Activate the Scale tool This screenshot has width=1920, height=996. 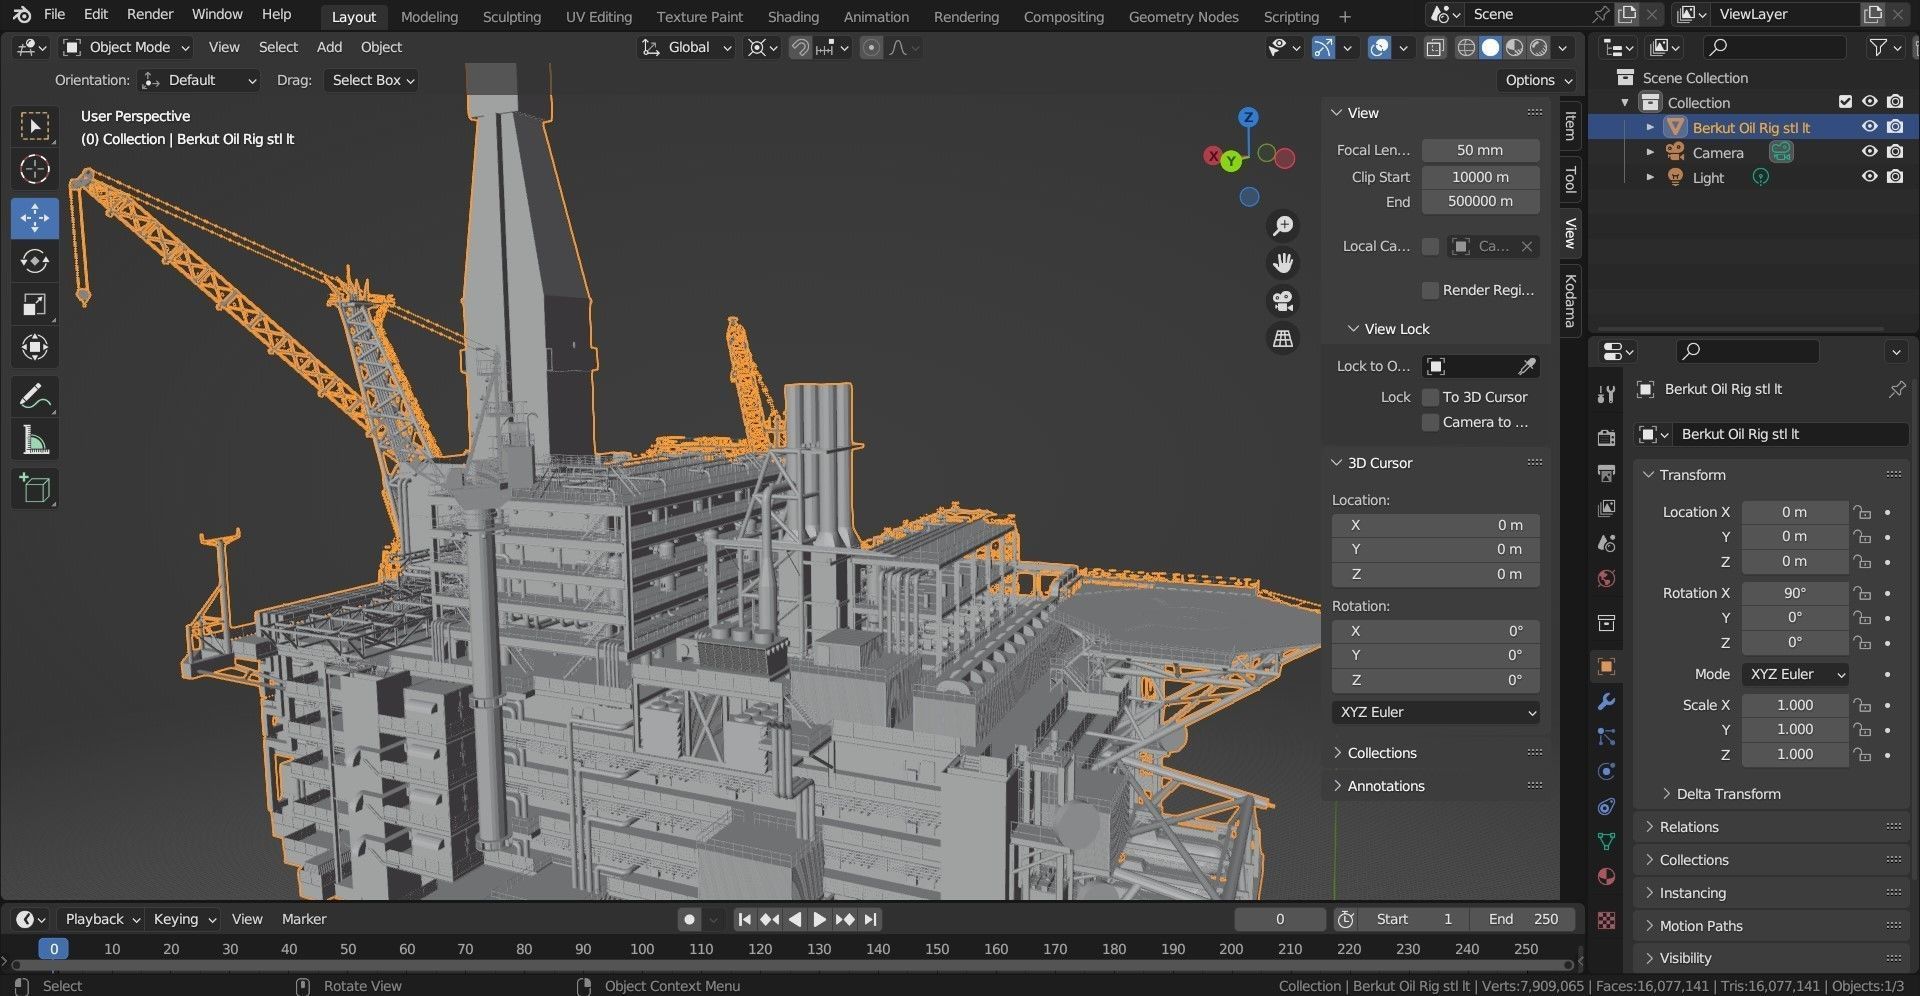35,305
